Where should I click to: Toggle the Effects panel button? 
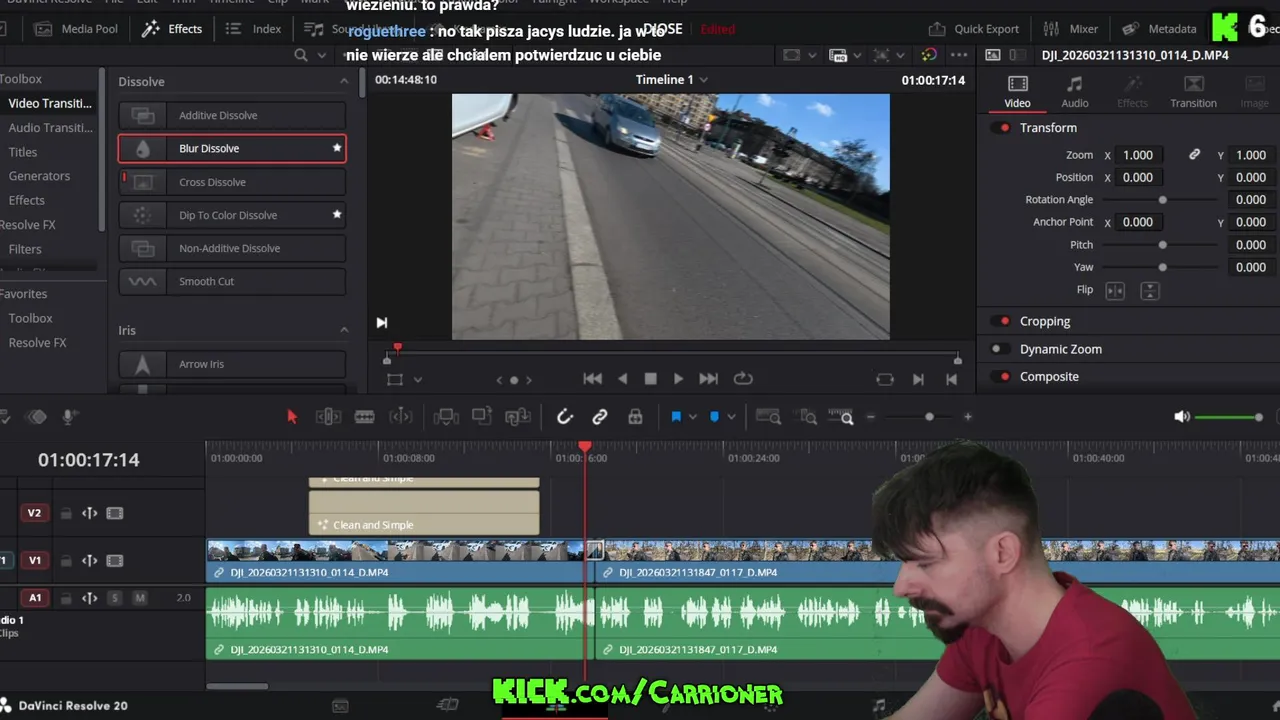(172, 29)
